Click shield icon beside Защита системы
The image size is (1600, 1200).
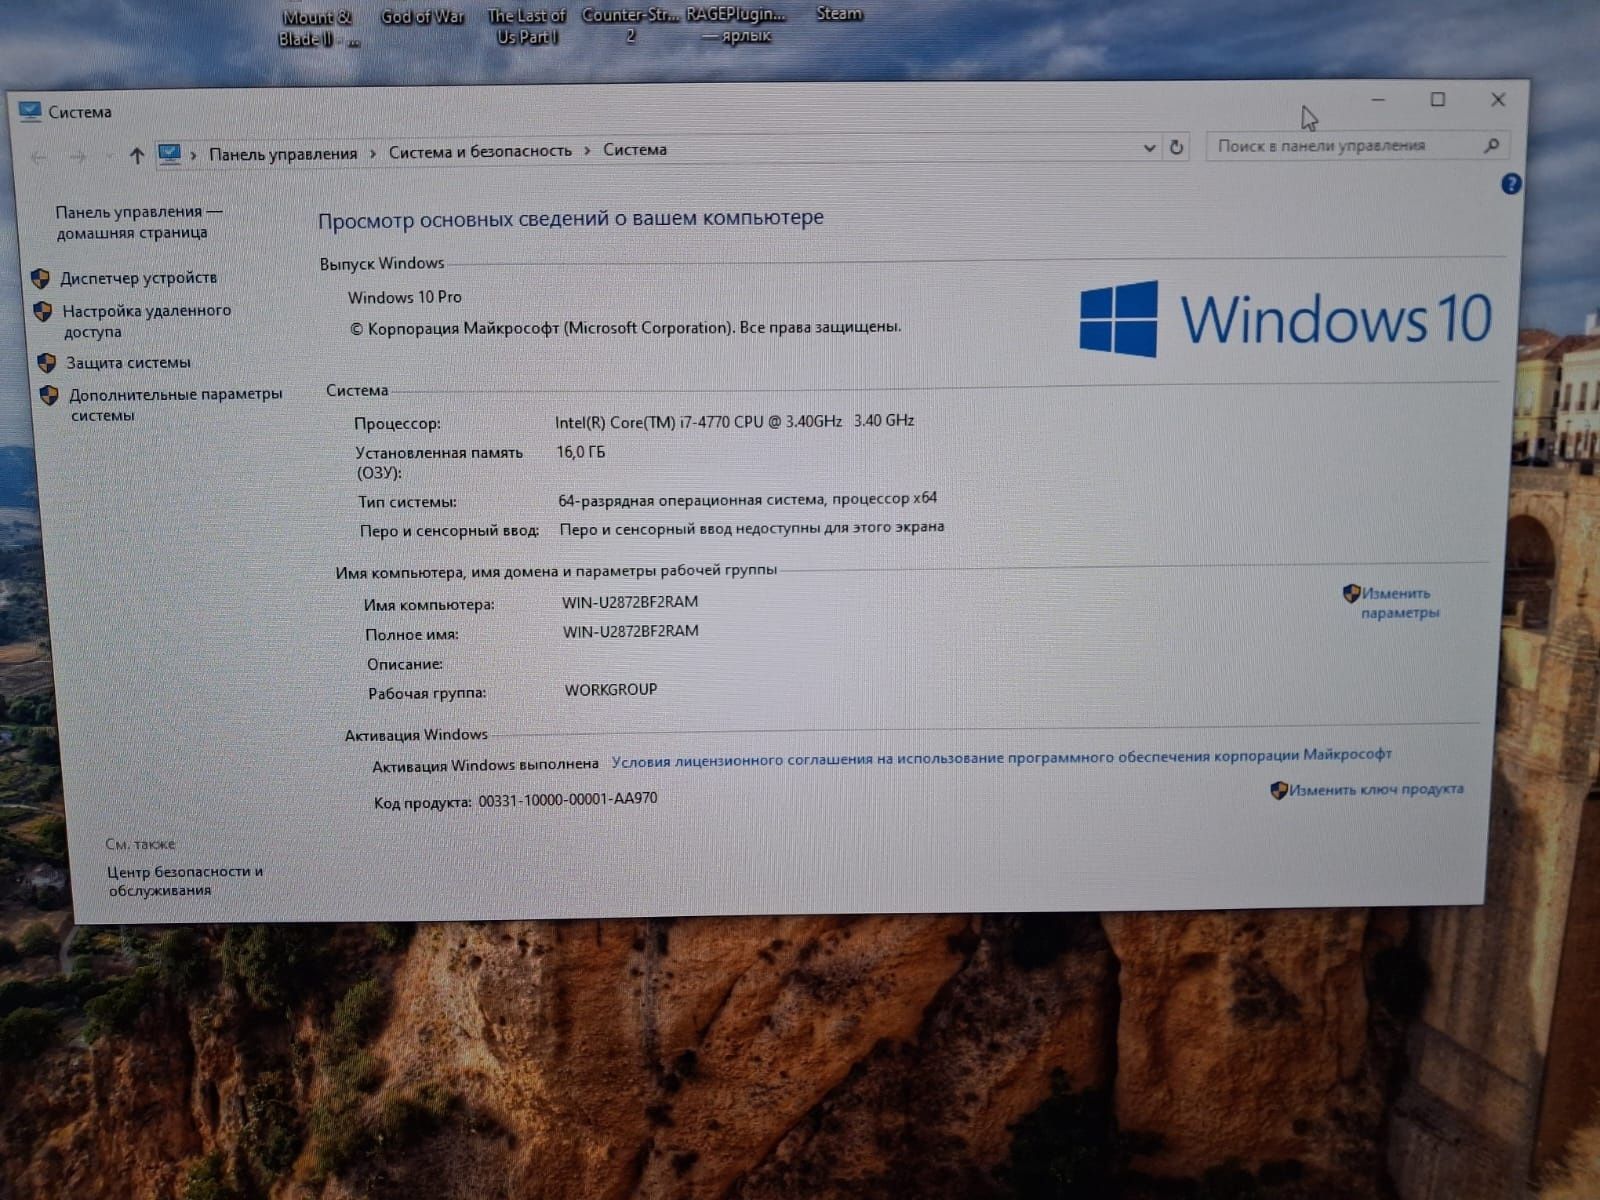pyautogui.click(x=46, y=363)
